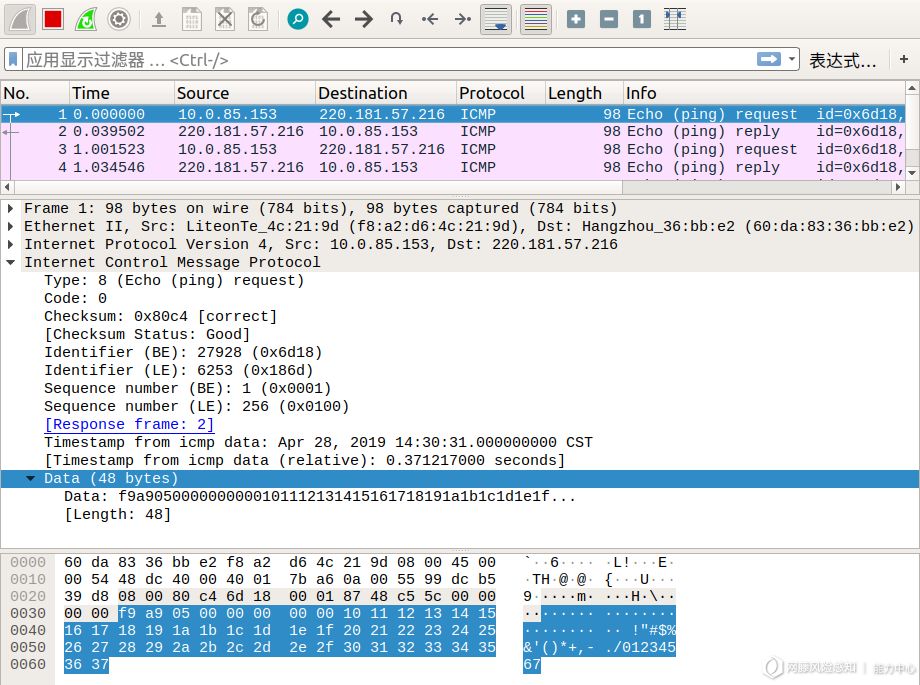Viewport: 920px width, 685px height.
Task: Select Sequence number (BE): 1 field
Action: pyautogui.click(x=188, y=389)
